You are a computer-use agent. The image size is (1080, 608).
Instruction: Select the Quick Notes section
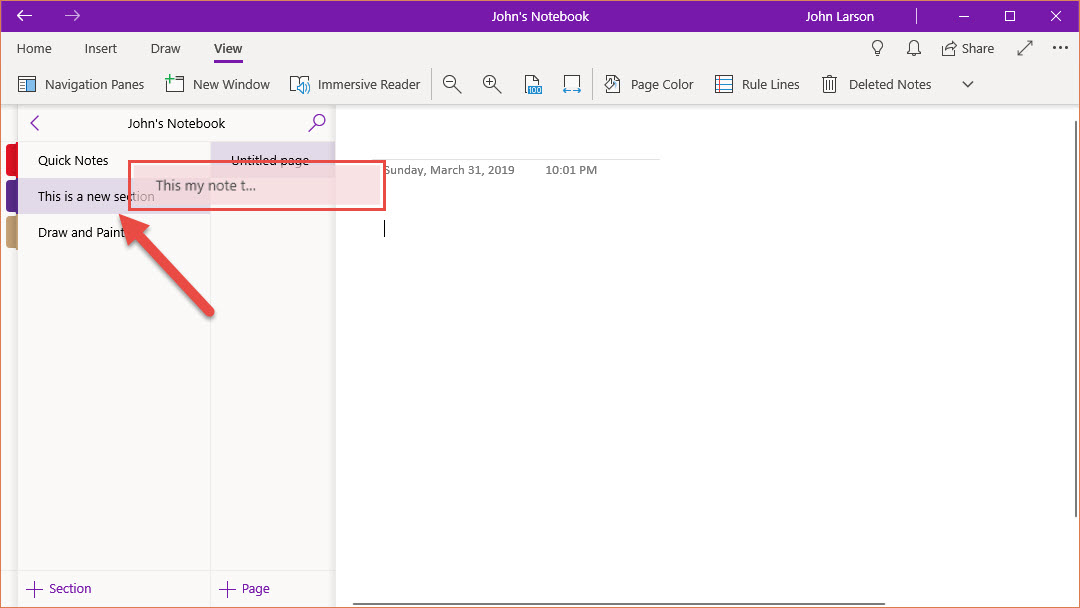[x=73, y=160]
